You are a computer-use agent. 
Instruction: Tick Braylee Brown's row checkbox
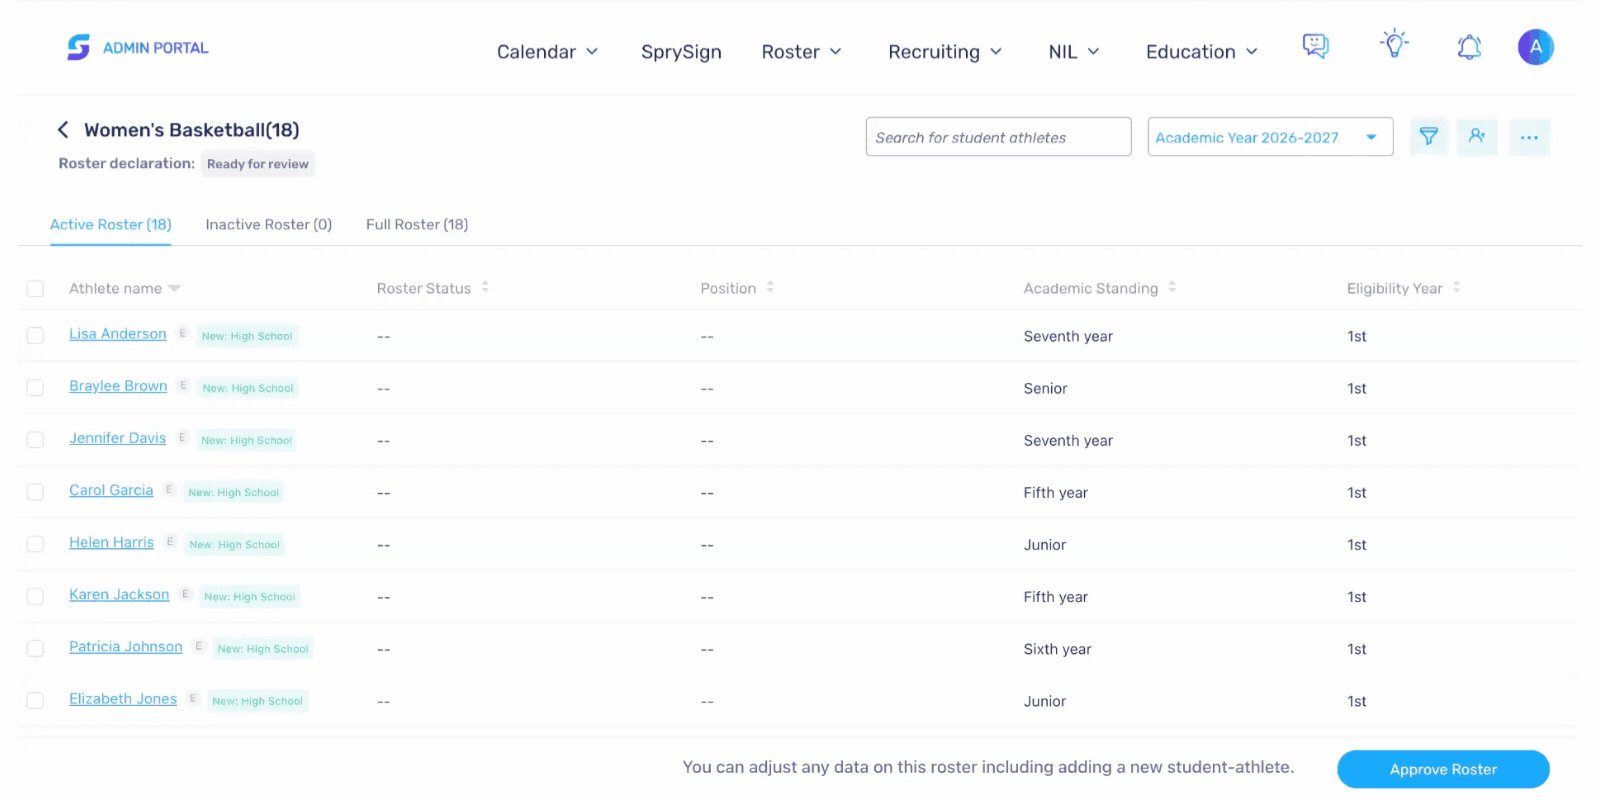[x=35, y=388]
